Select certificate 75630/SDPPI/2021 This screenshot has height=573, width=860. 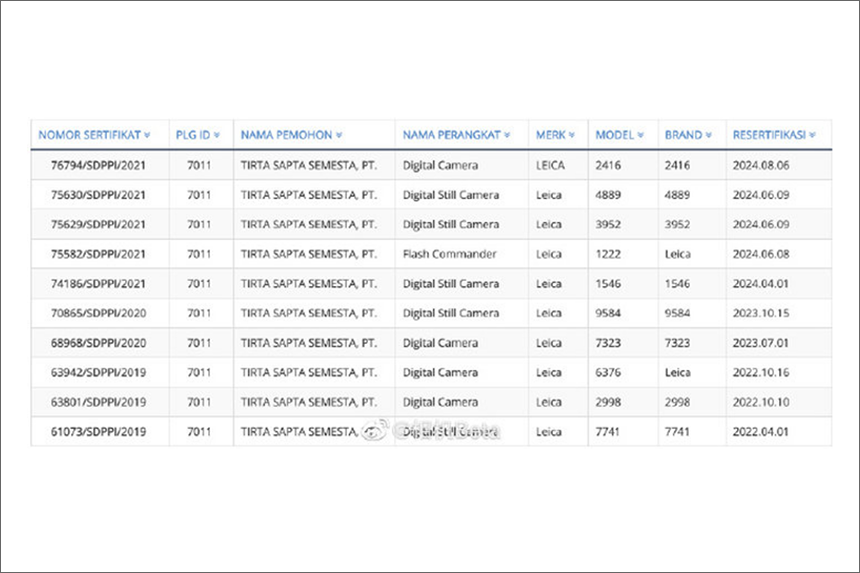[98, 195]
